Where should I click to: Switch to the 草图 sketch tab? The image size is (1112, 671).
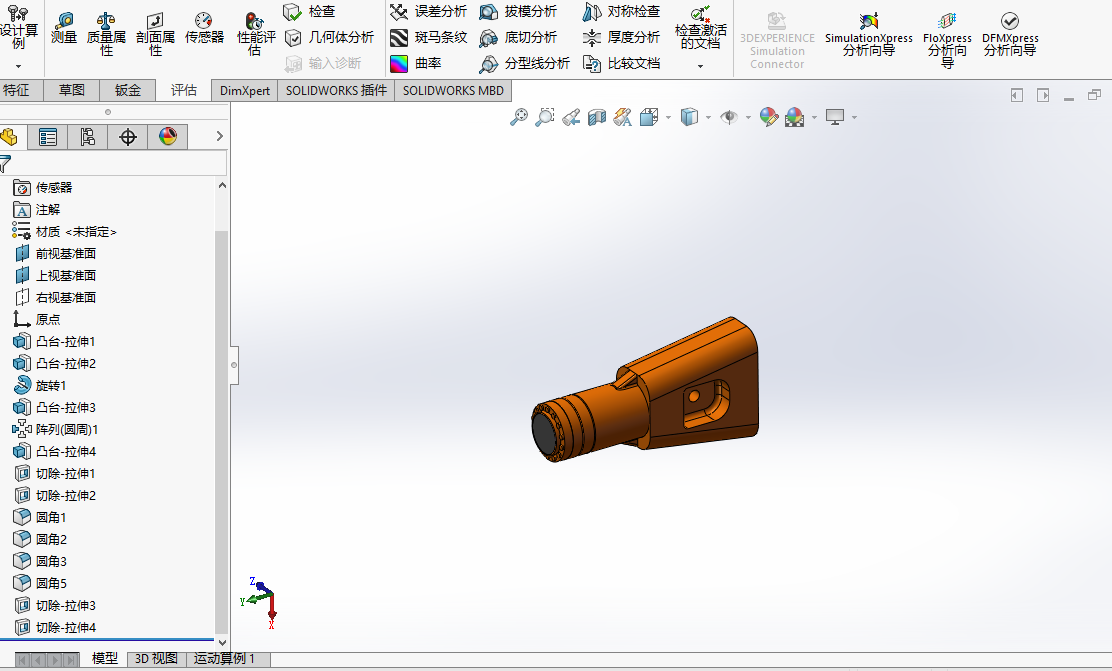(72, 90)
